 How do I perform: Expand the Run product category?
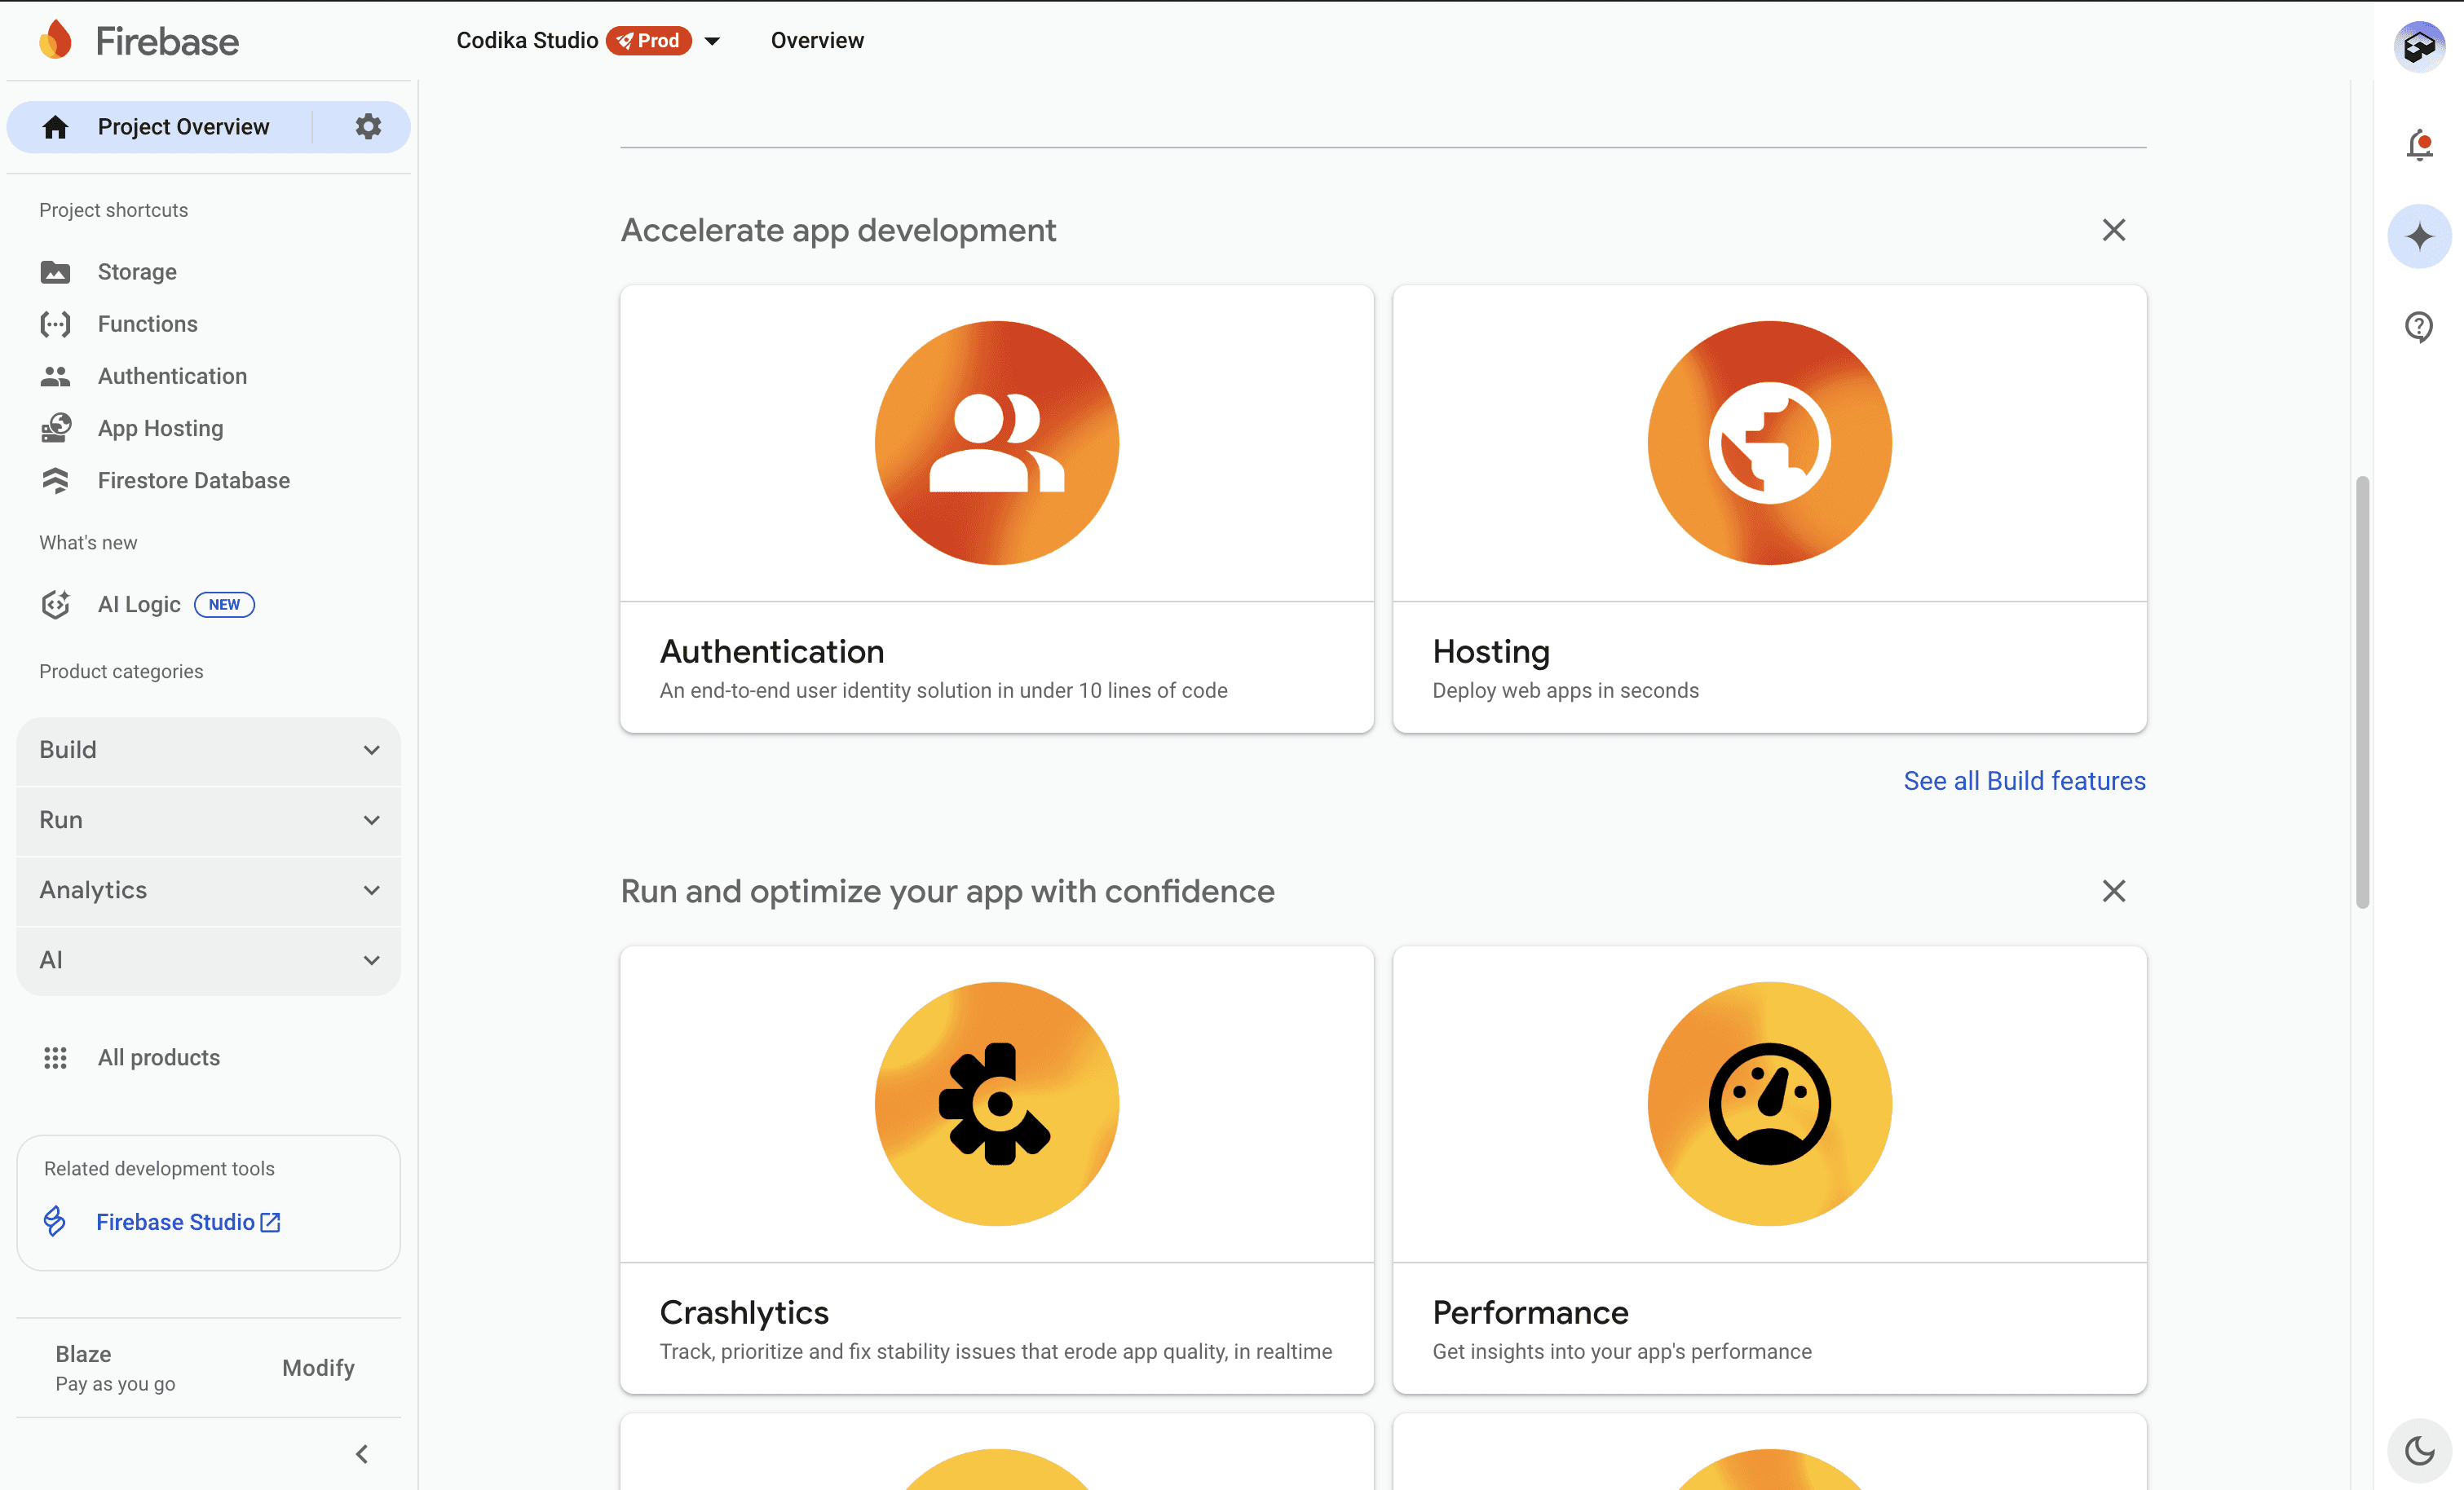pos(209,820)
